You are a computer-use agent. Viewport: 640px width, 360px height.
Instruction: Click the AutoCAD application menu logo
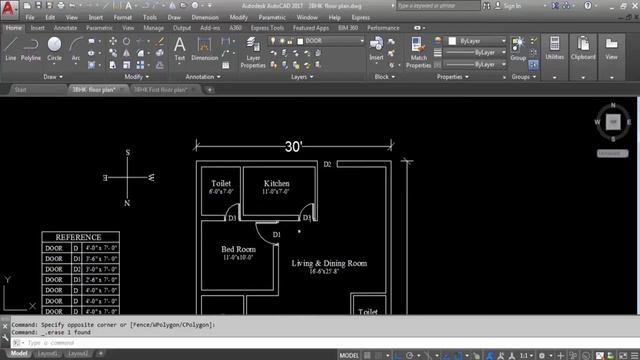(9, 10)
